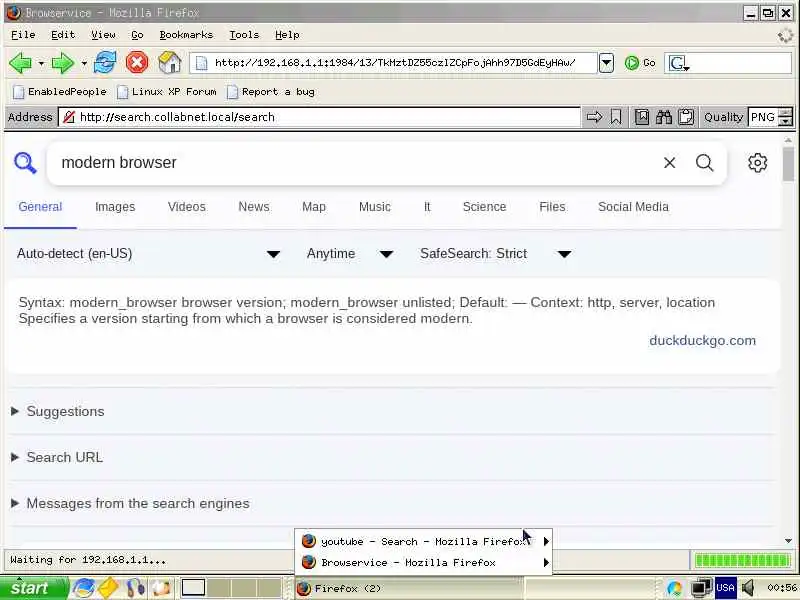Click Browservice go arrow next to Address
Screen dimensions: 800x600
(594, 117)
